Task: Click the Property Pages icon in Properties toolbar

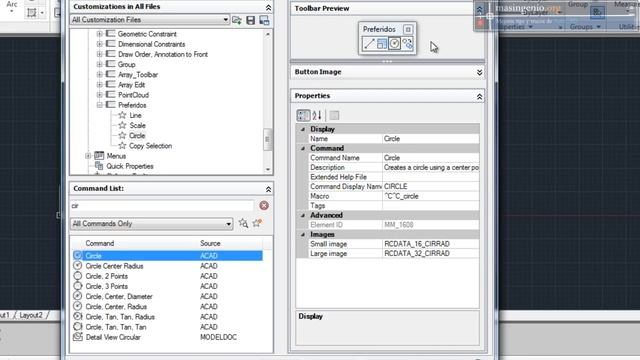Action: click(x=334, y=116)
